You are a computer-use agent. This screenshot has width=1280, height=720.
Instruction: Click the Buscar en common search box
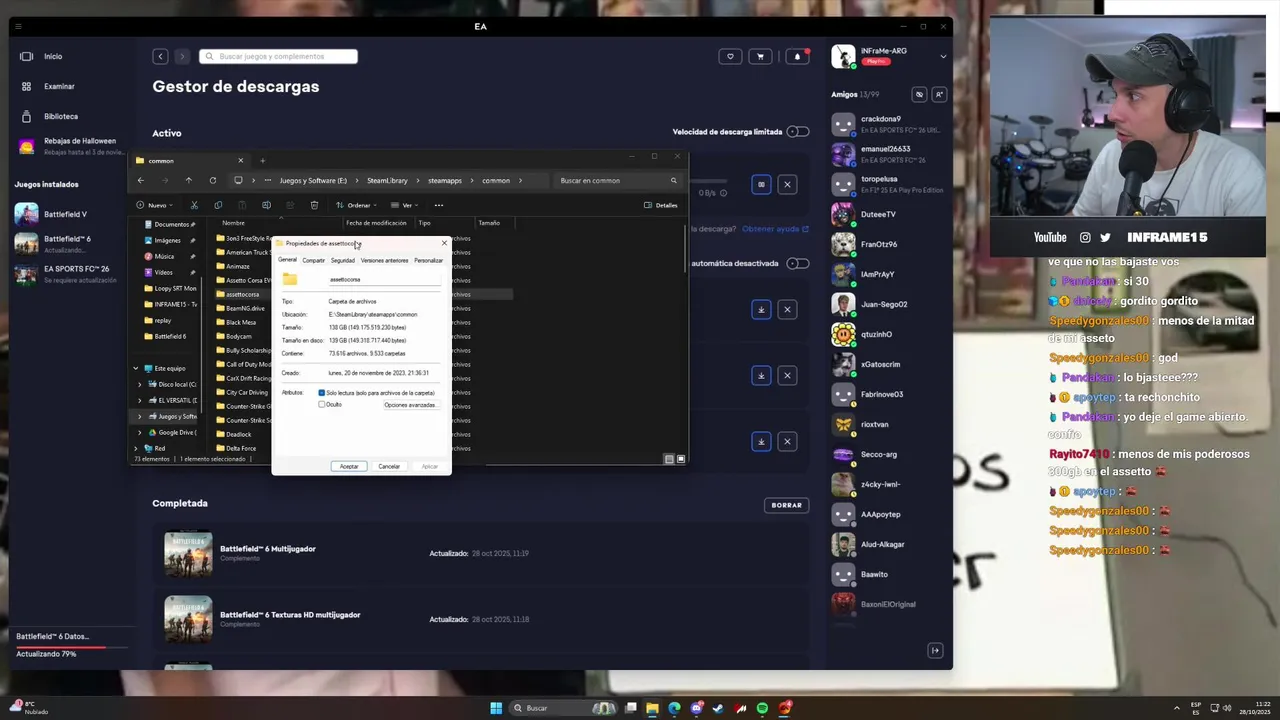(618, 180)
